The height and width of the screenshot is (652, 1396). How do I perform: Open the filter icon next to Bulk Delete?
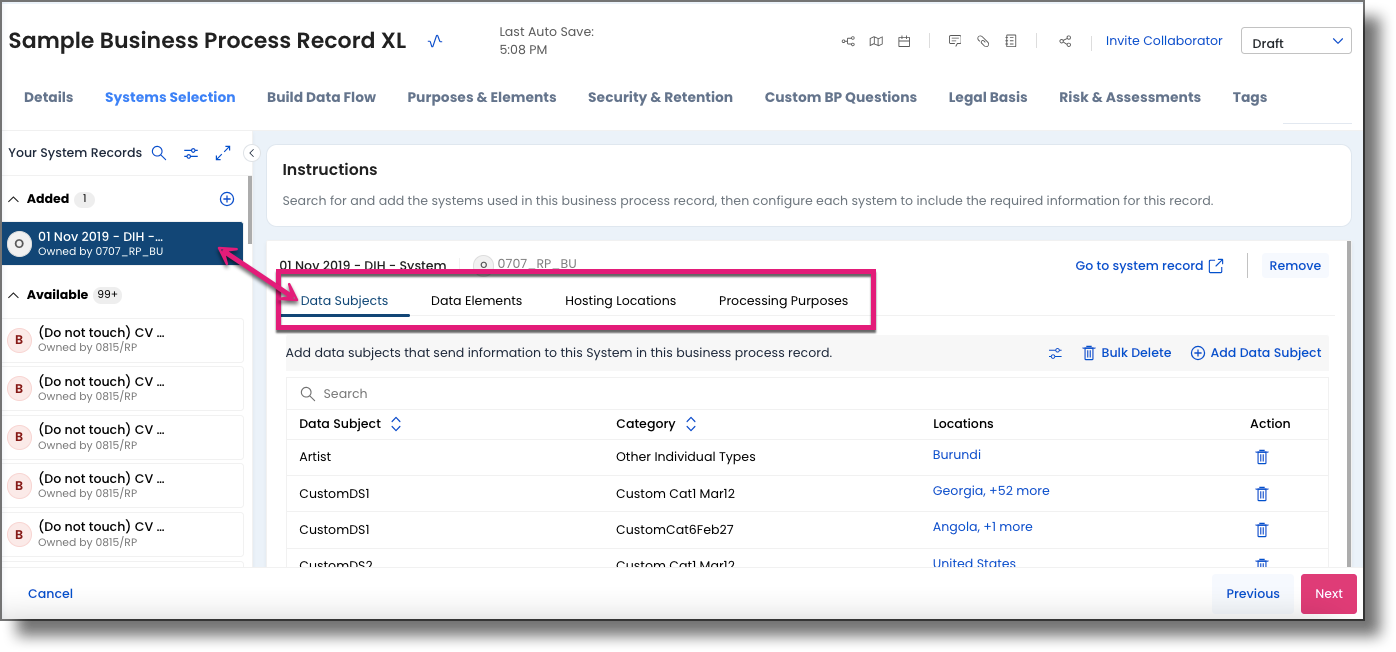pos(1055,352)
